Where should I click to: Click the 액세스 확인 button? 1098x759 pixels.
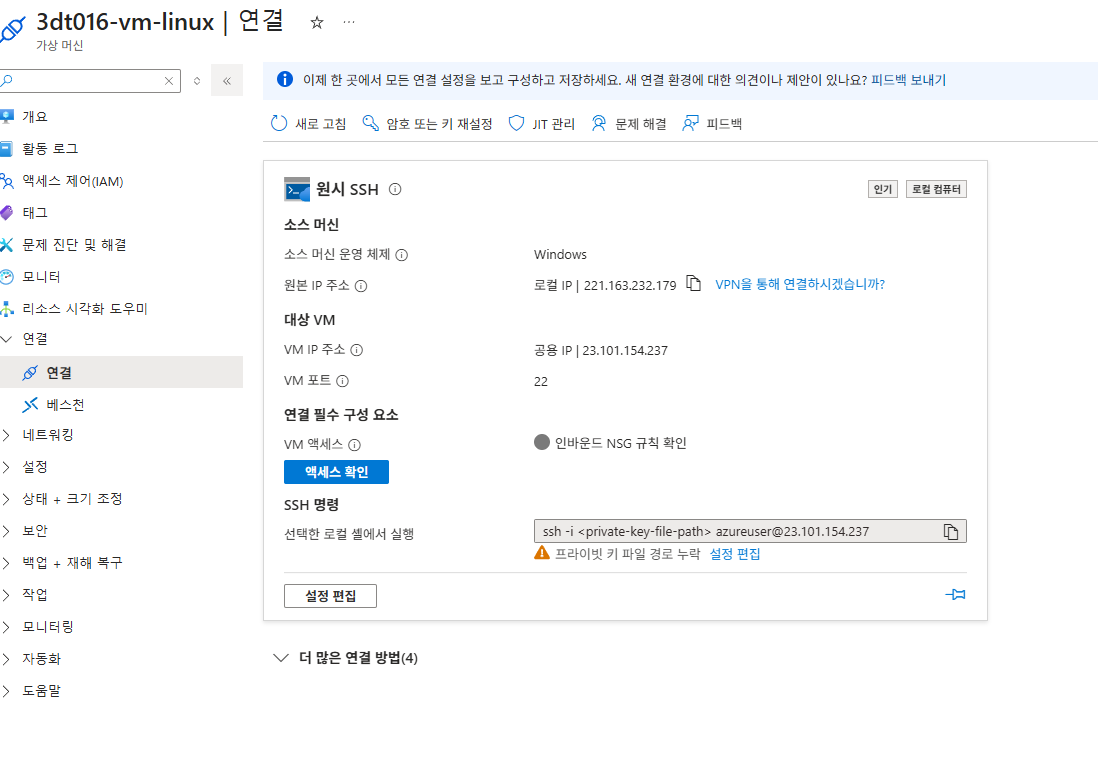pos(336,472)
